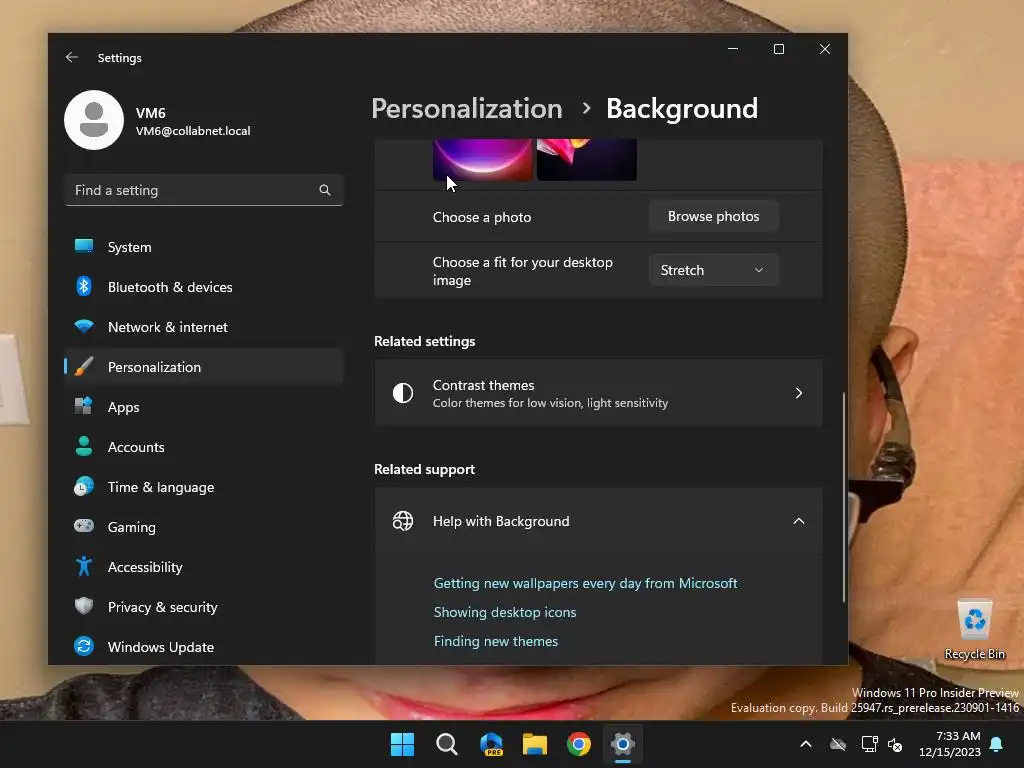Click the Privacy & security shield icon
This screenshot has width=1024, height=768.
tap(84, 606)
